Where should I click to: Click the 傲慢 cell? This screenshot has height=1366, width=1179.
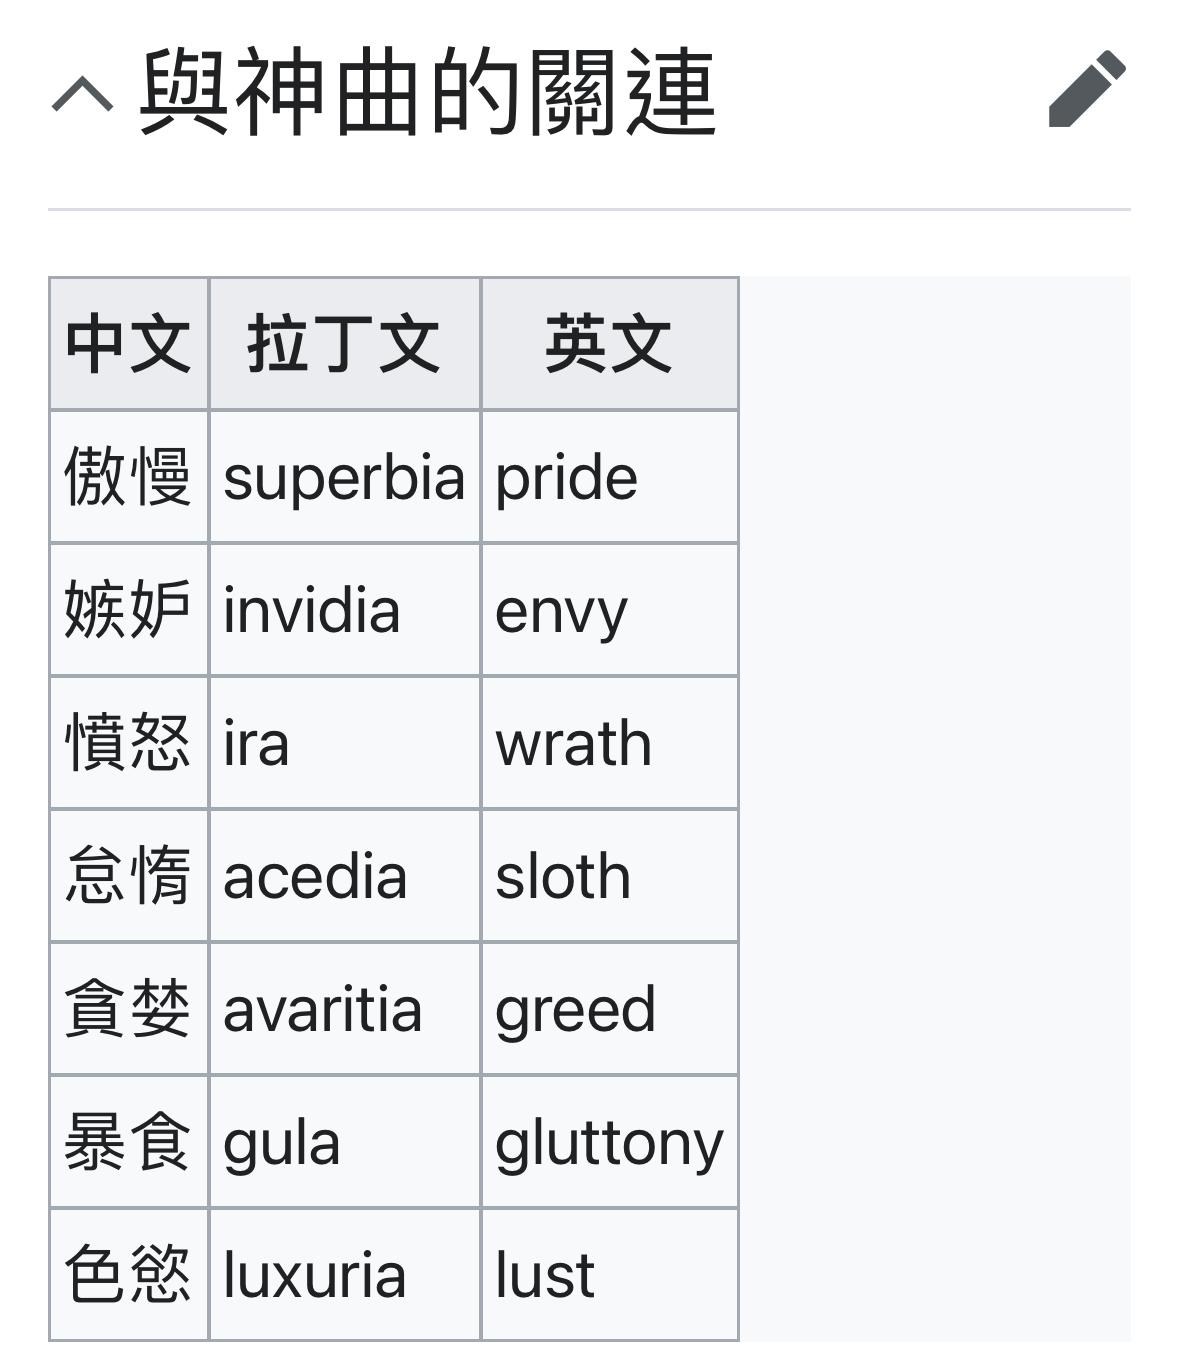coord(129,477)
